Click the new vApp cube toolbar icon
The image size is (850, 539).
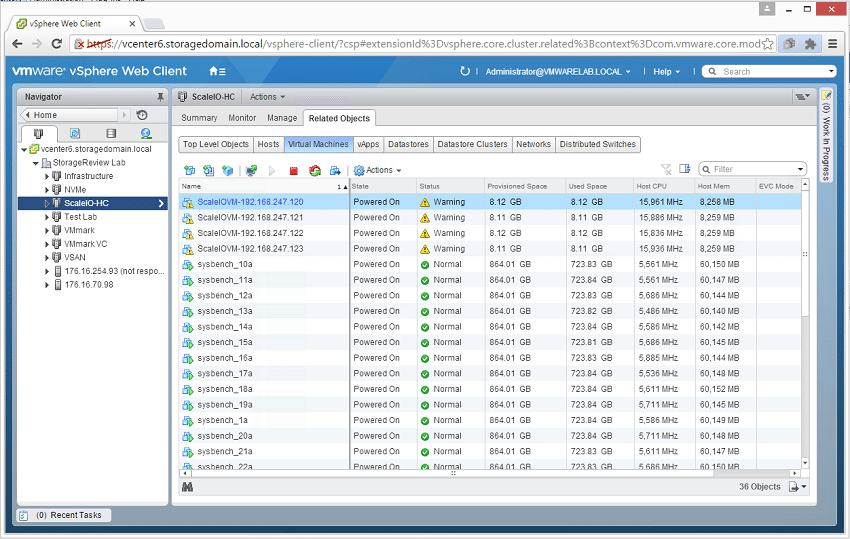[227, 170]
